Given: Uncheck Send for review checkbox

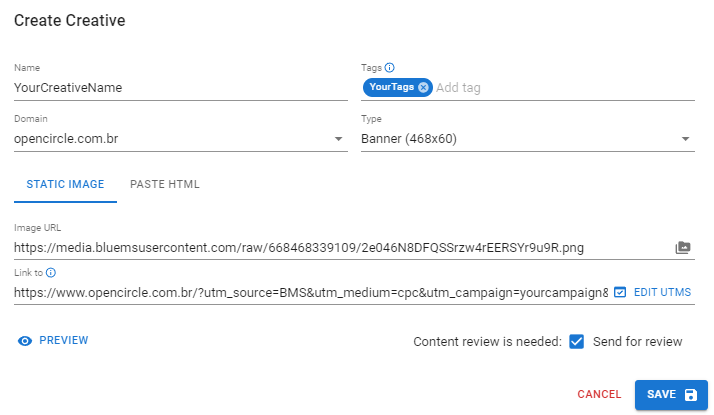Looking at the screenshot, I should coord(576,342).
